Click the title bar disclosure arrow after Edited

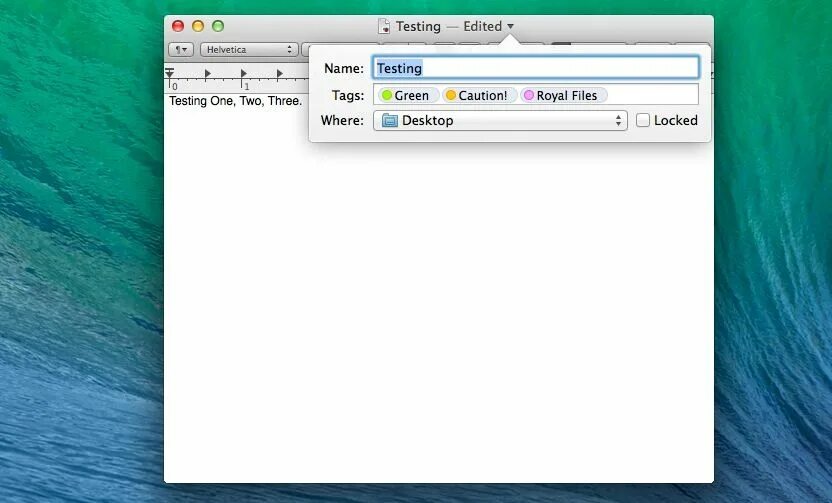[510, 26]
